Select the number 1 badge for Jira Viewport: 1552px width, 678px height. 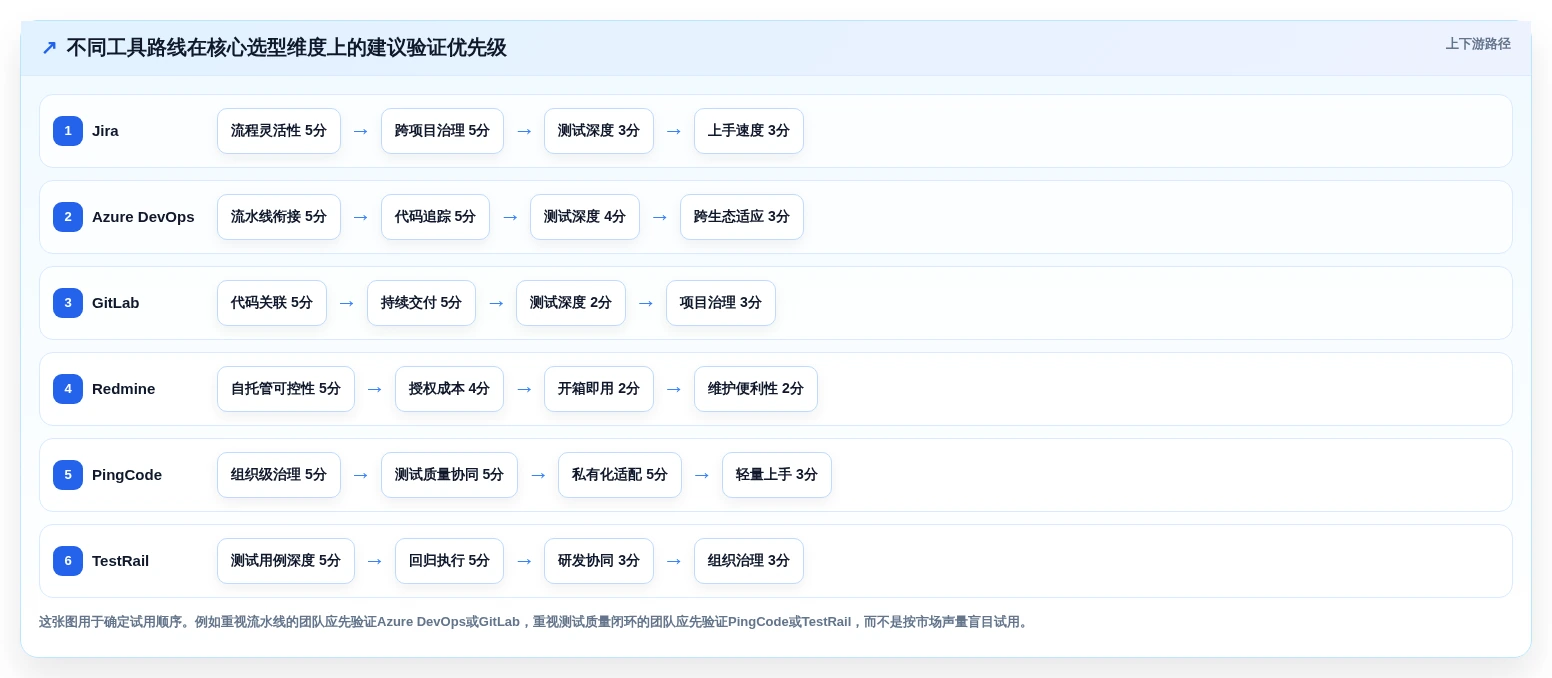(x=68, y=131)
